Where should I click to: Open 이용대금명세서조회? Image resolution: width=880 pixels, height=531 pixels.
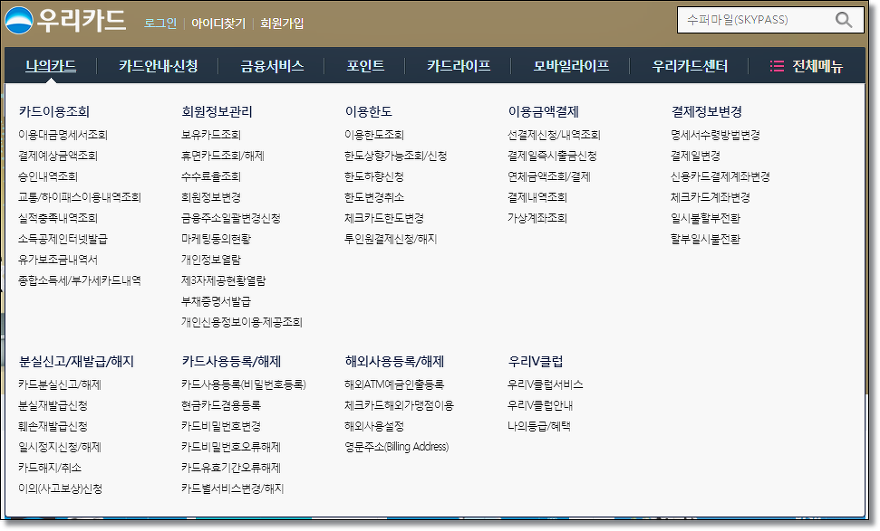click(63, 135)
